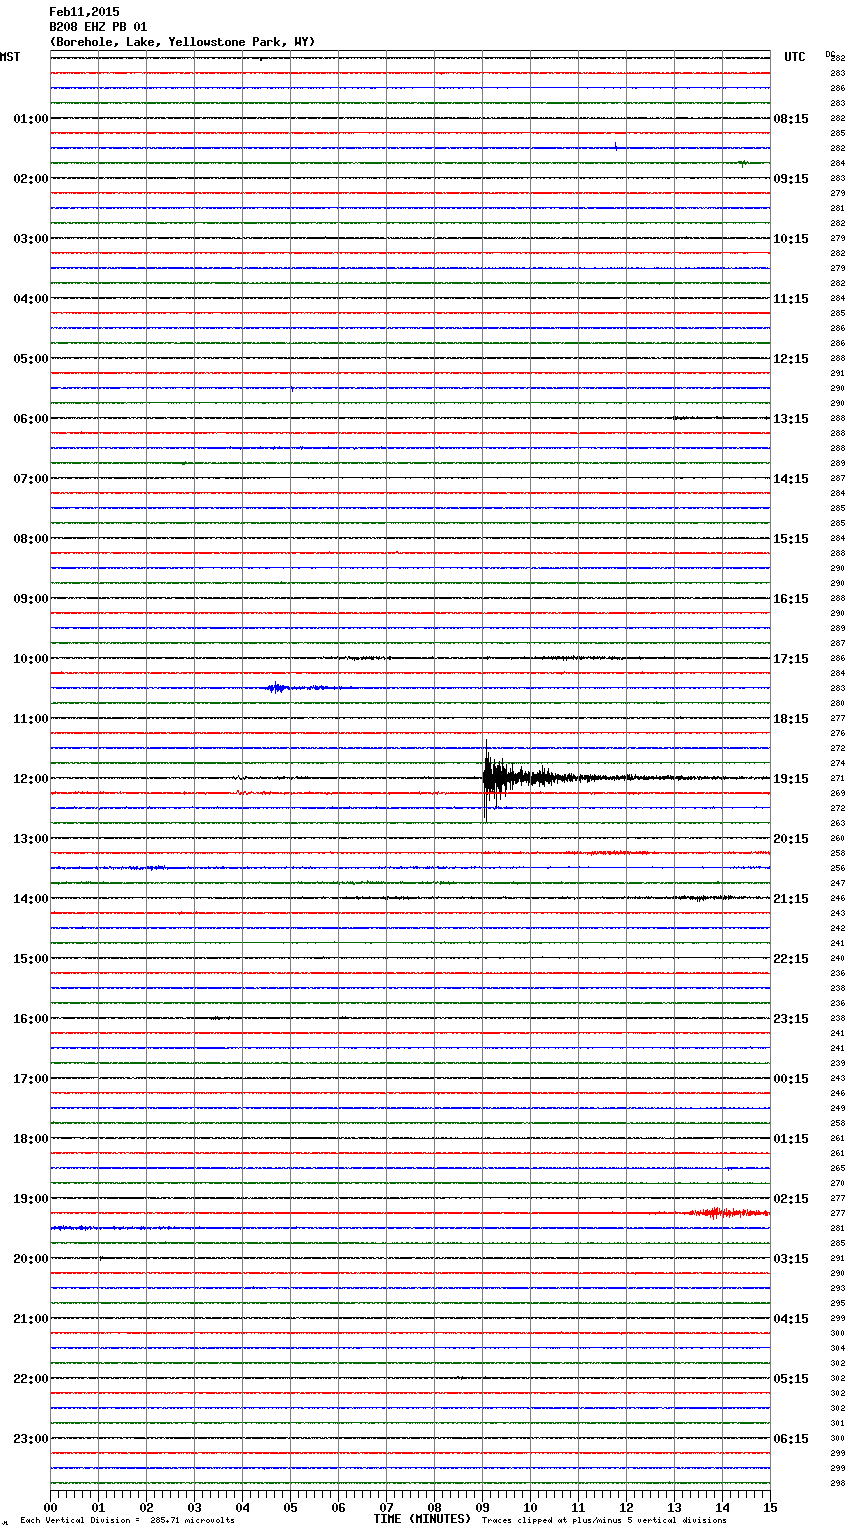Click the 16:15 UTC time label

point(791,599)
